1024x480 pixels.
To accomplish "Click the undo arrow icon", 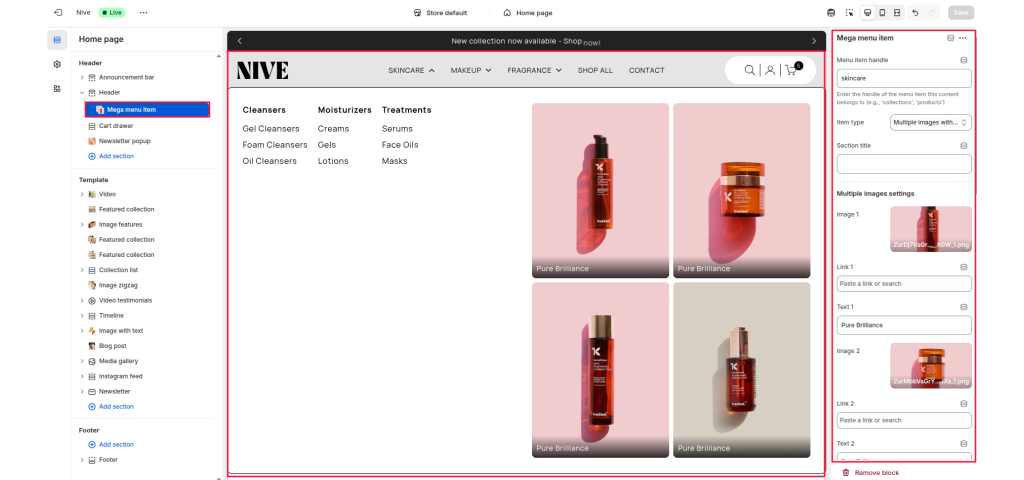I will pos(915,13).
